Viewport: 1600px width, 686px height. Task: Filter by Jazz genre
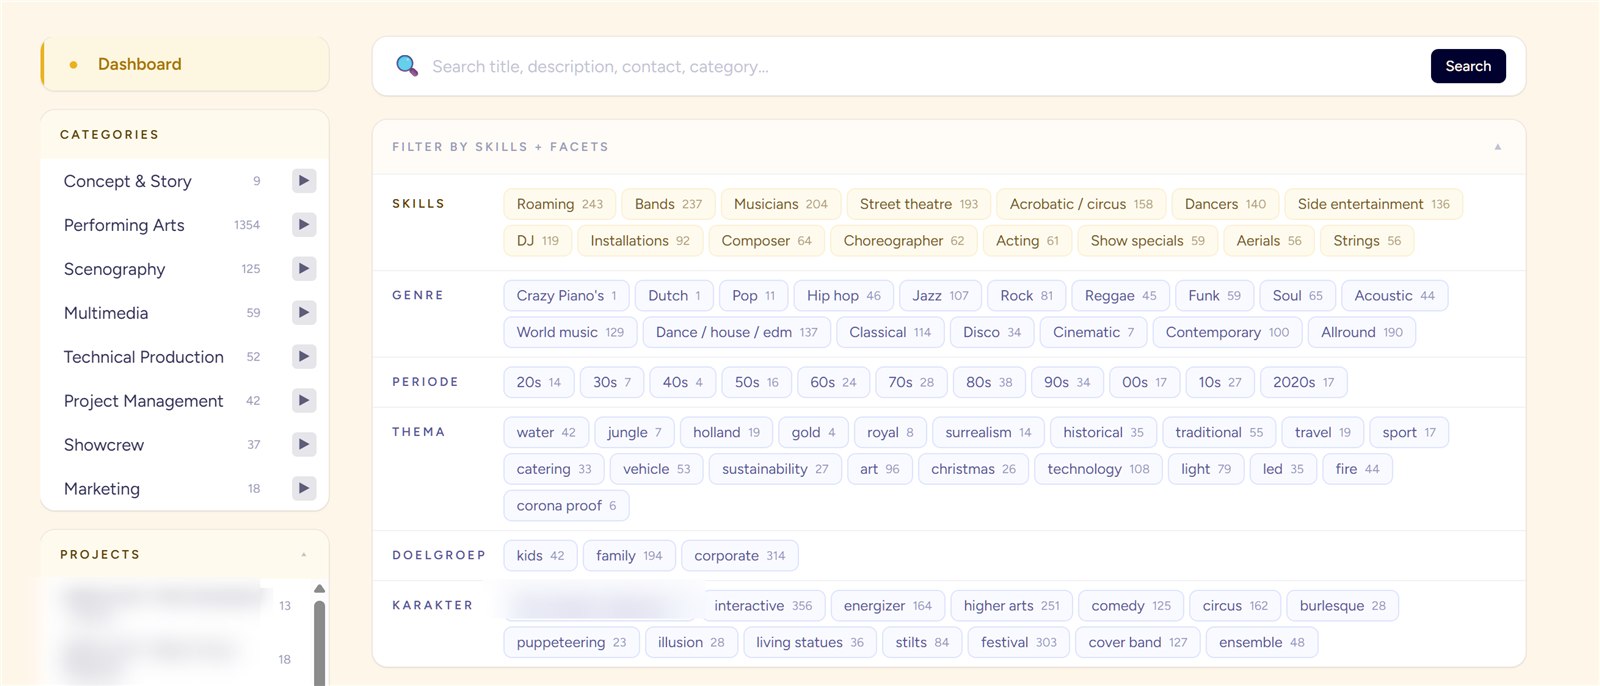(x=940, y=296)
